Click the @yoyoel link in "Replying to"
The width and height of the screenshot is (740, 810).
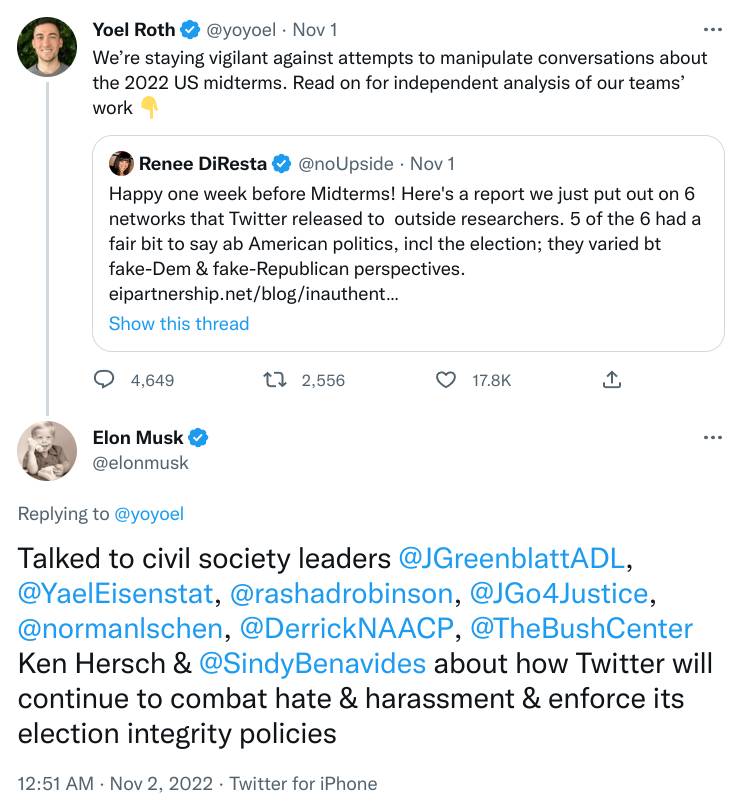149,514
